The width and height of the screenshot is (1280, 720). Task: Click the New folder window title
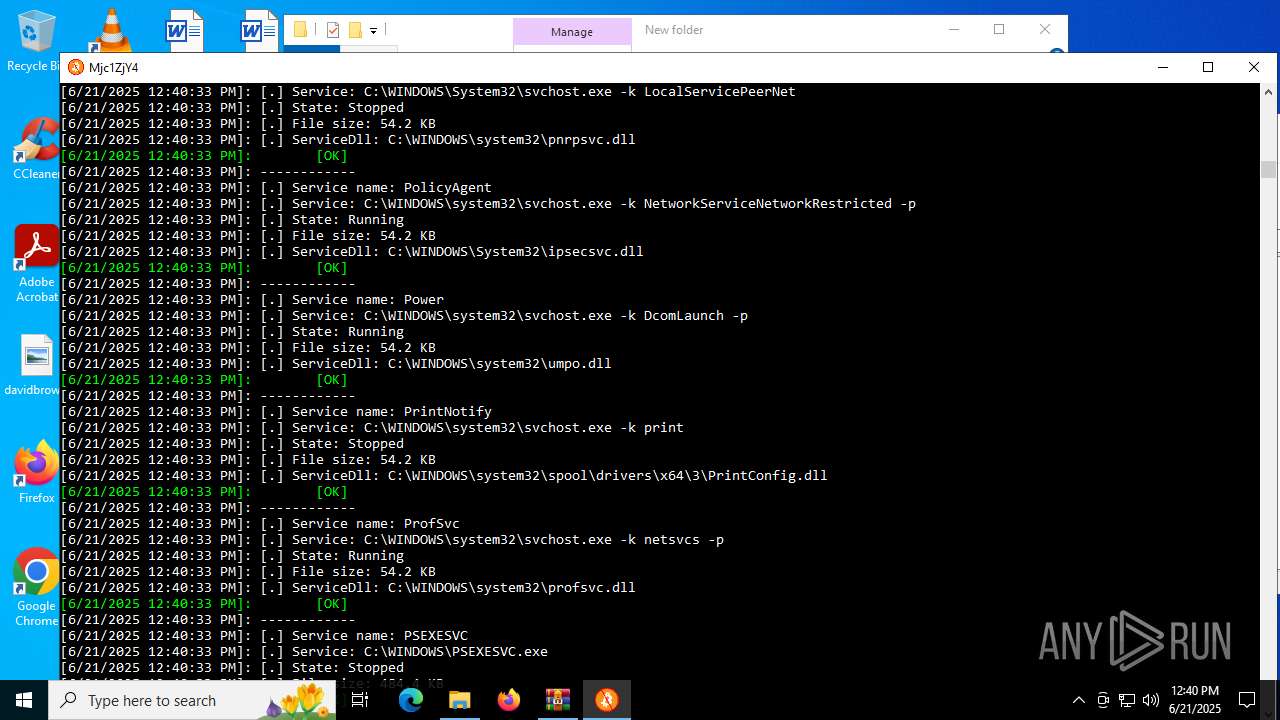pos(674,30)
